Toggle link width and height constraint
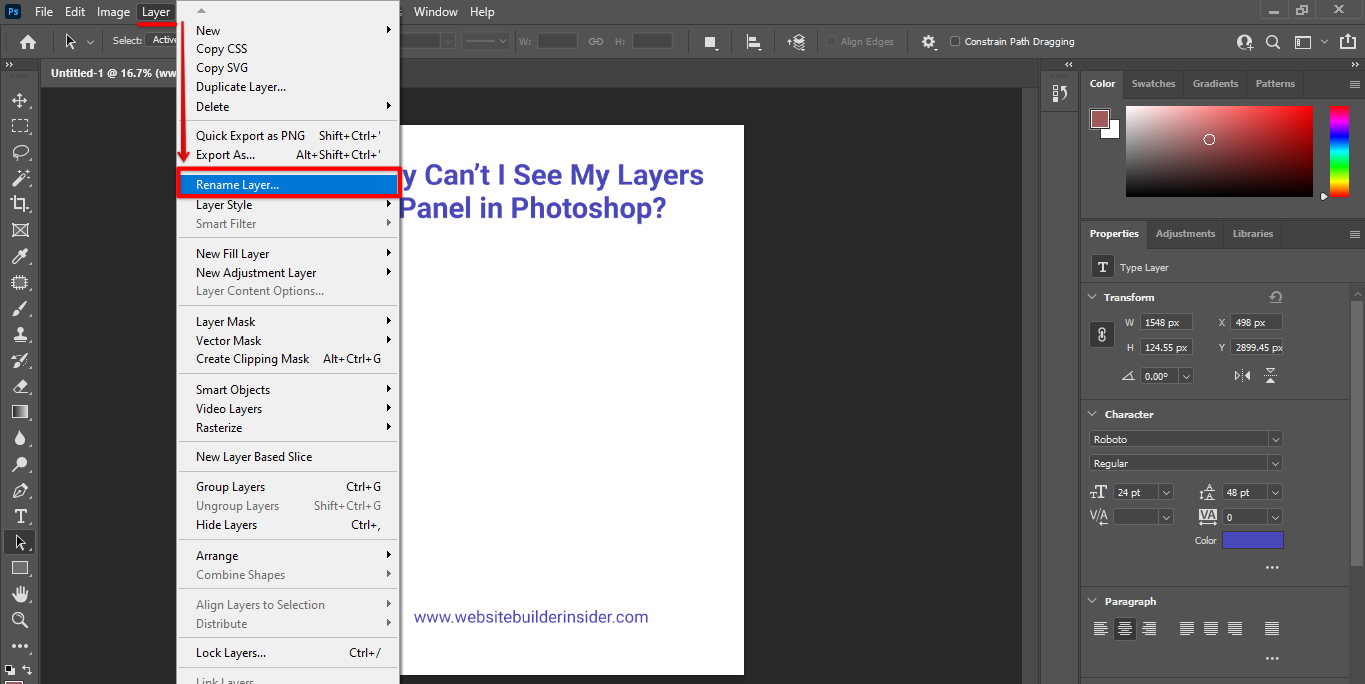Screen dimensions: 1365x684 1101,335
